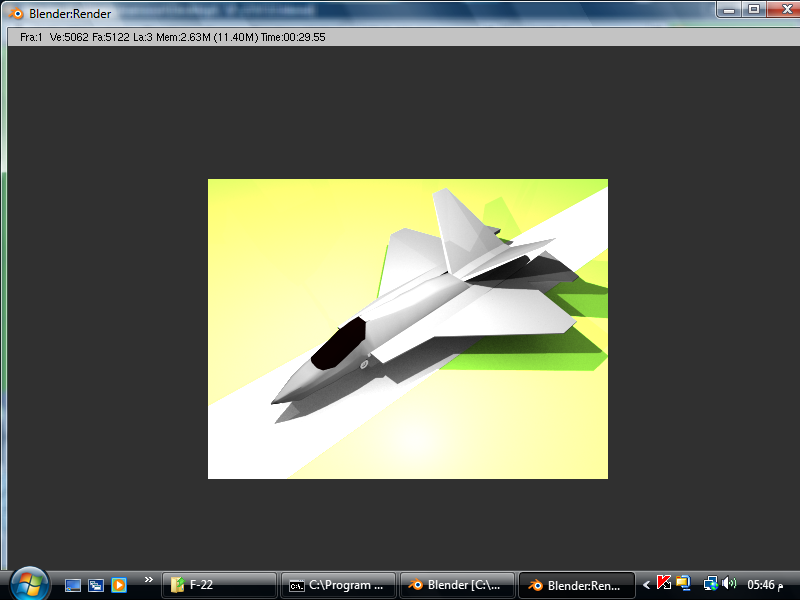
Task: Click the La:3 lamp count text
Action: point(143,37)
